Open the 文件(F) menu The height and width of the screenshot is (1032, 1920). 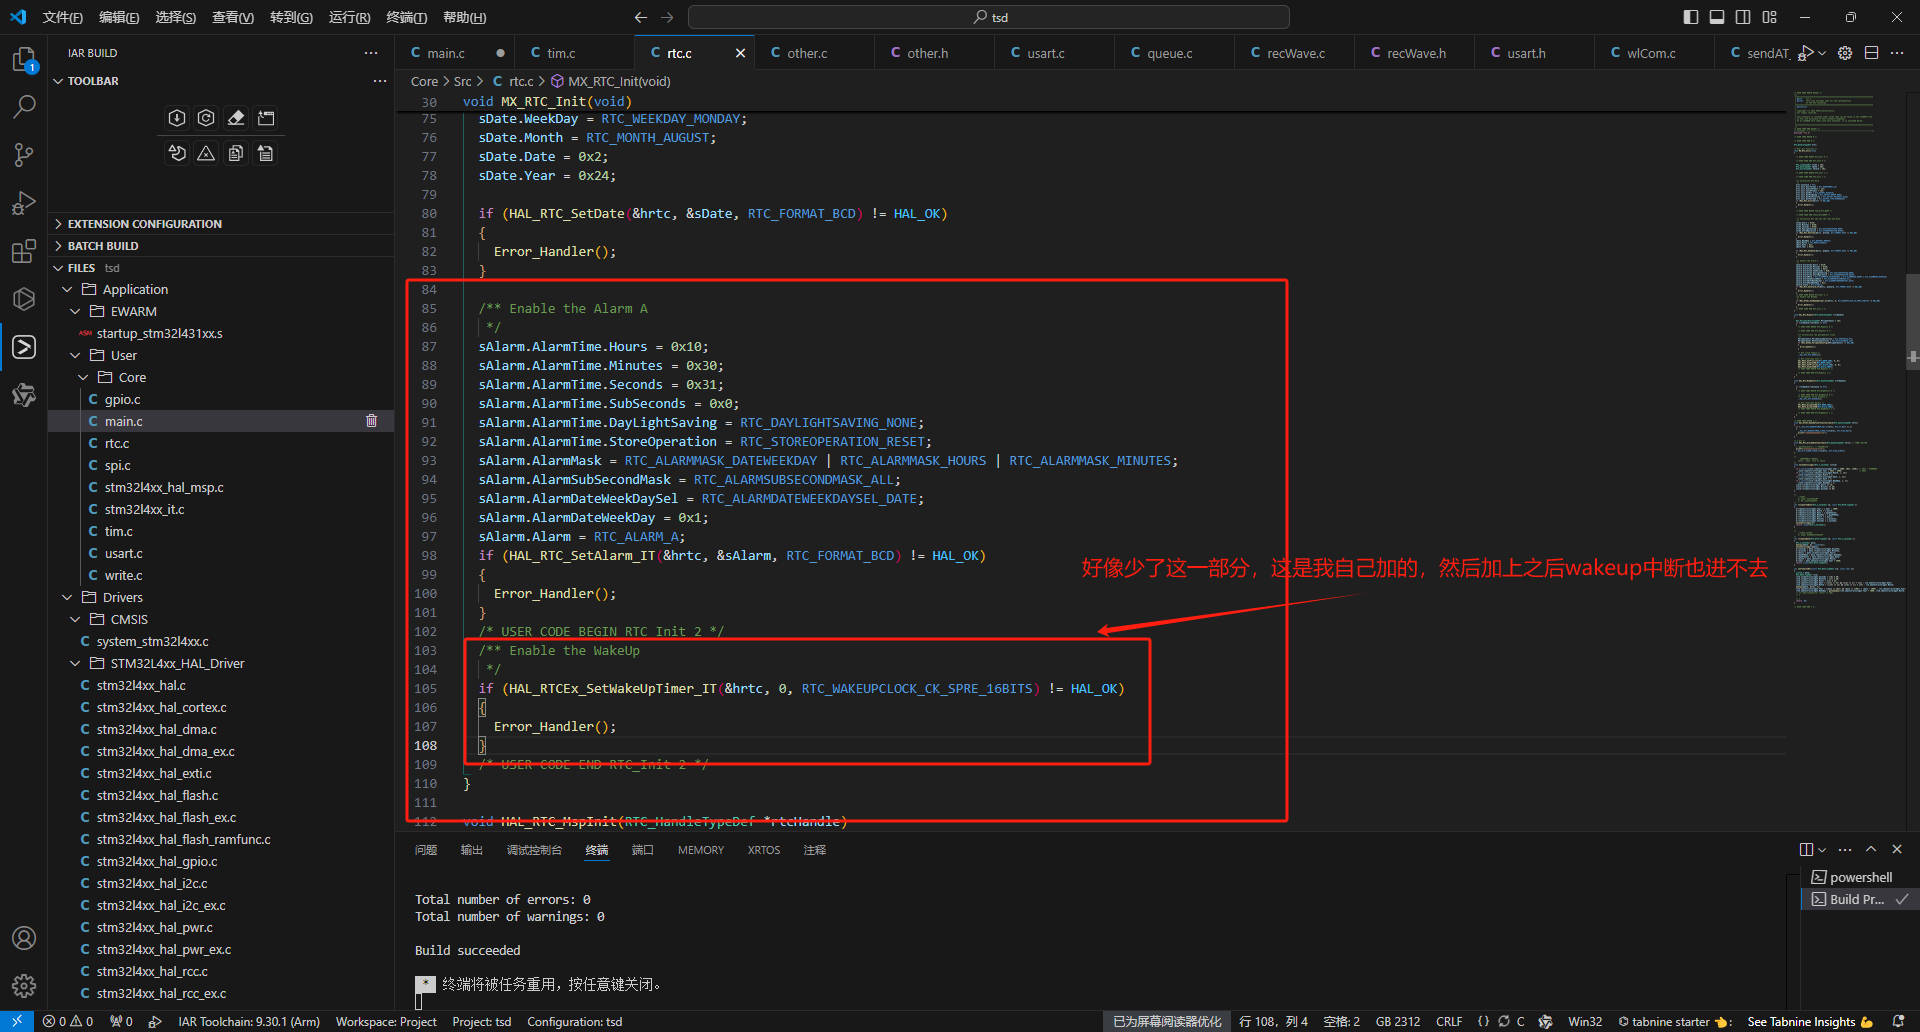62,17
